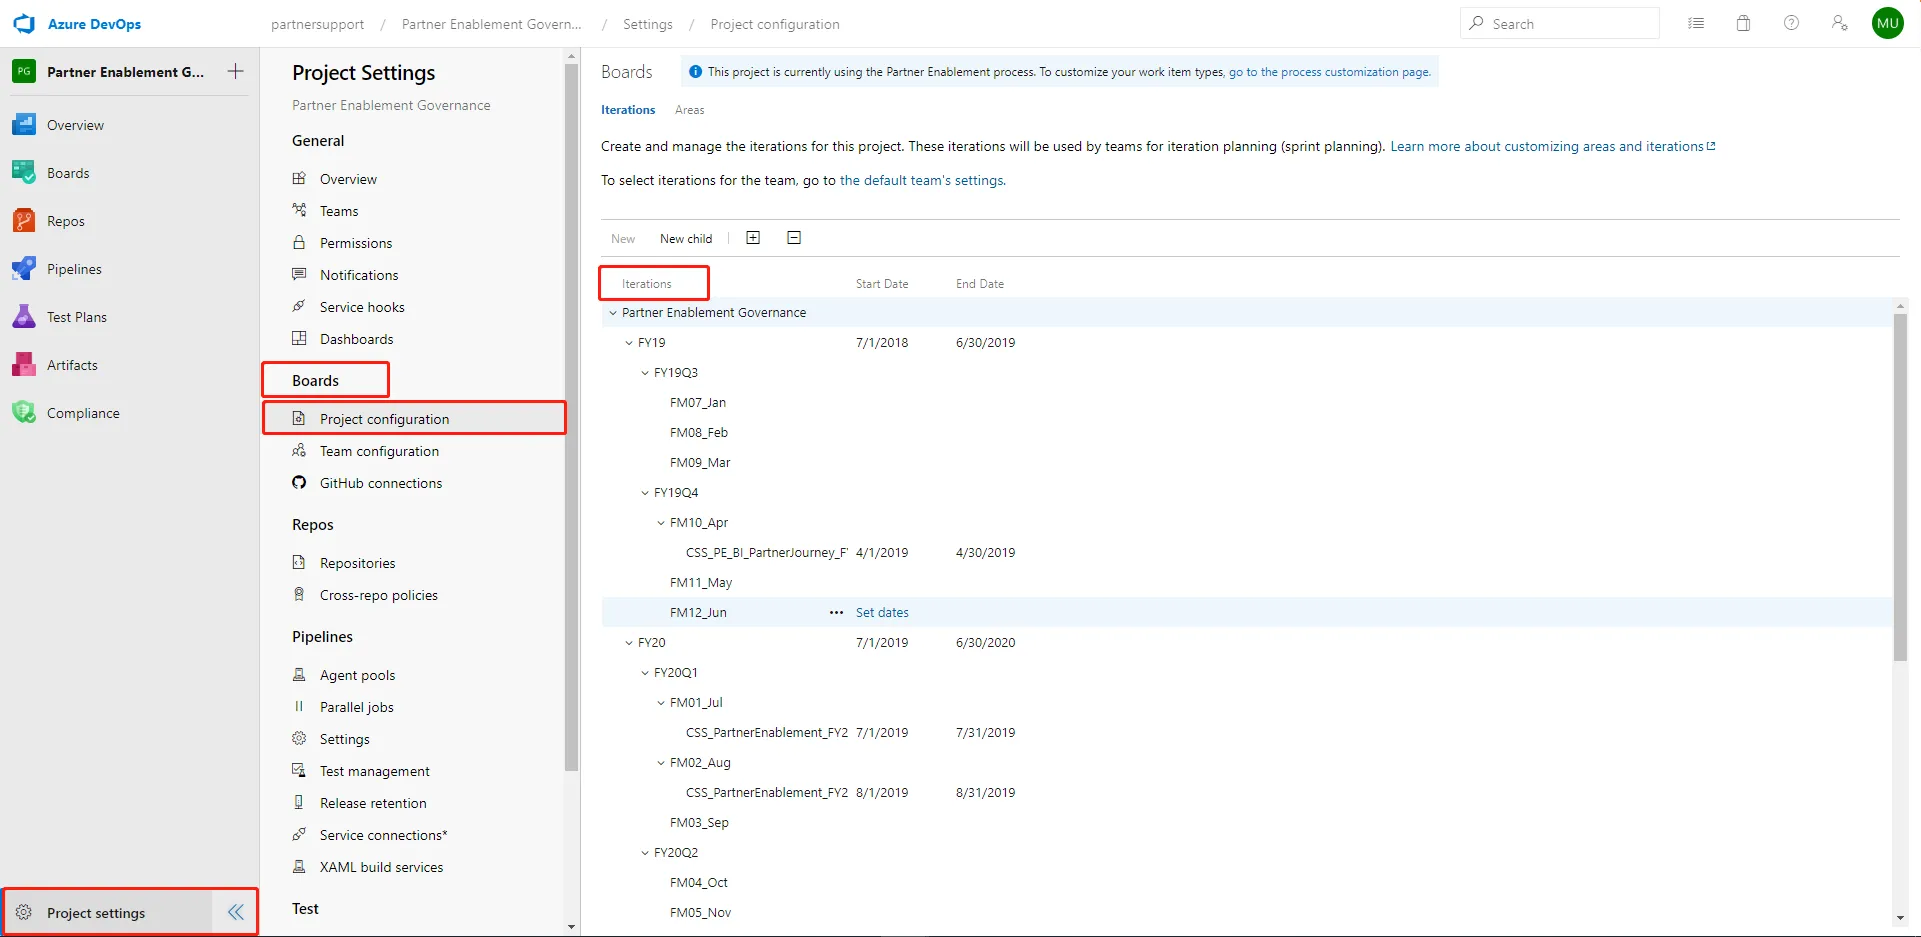The image size is (1921, 937).
Task: Open the Repos hub icon
Action: [24, 221]
